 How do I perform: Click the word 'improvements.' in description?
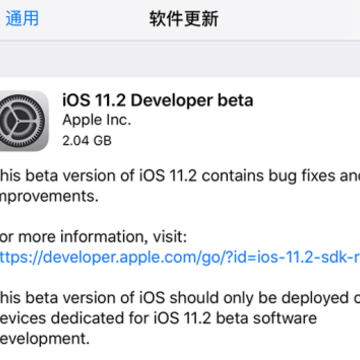point(49,196)
